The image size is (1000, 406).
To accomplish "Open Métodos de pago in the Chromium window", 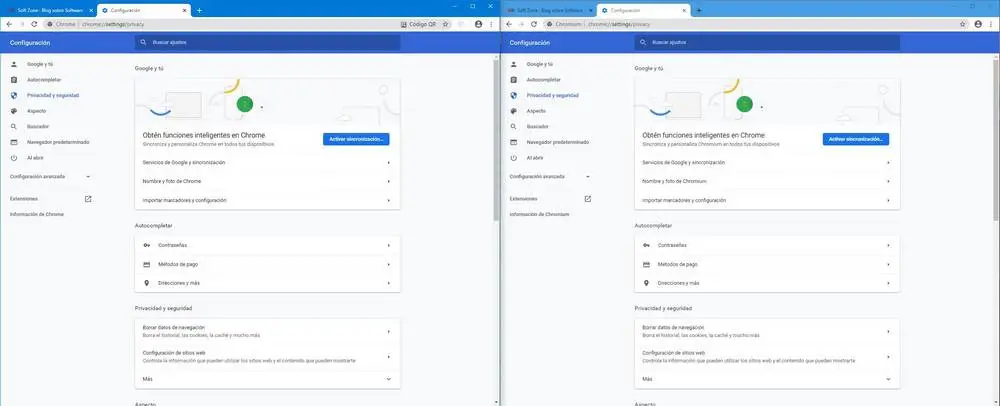I will click(767, 264).
